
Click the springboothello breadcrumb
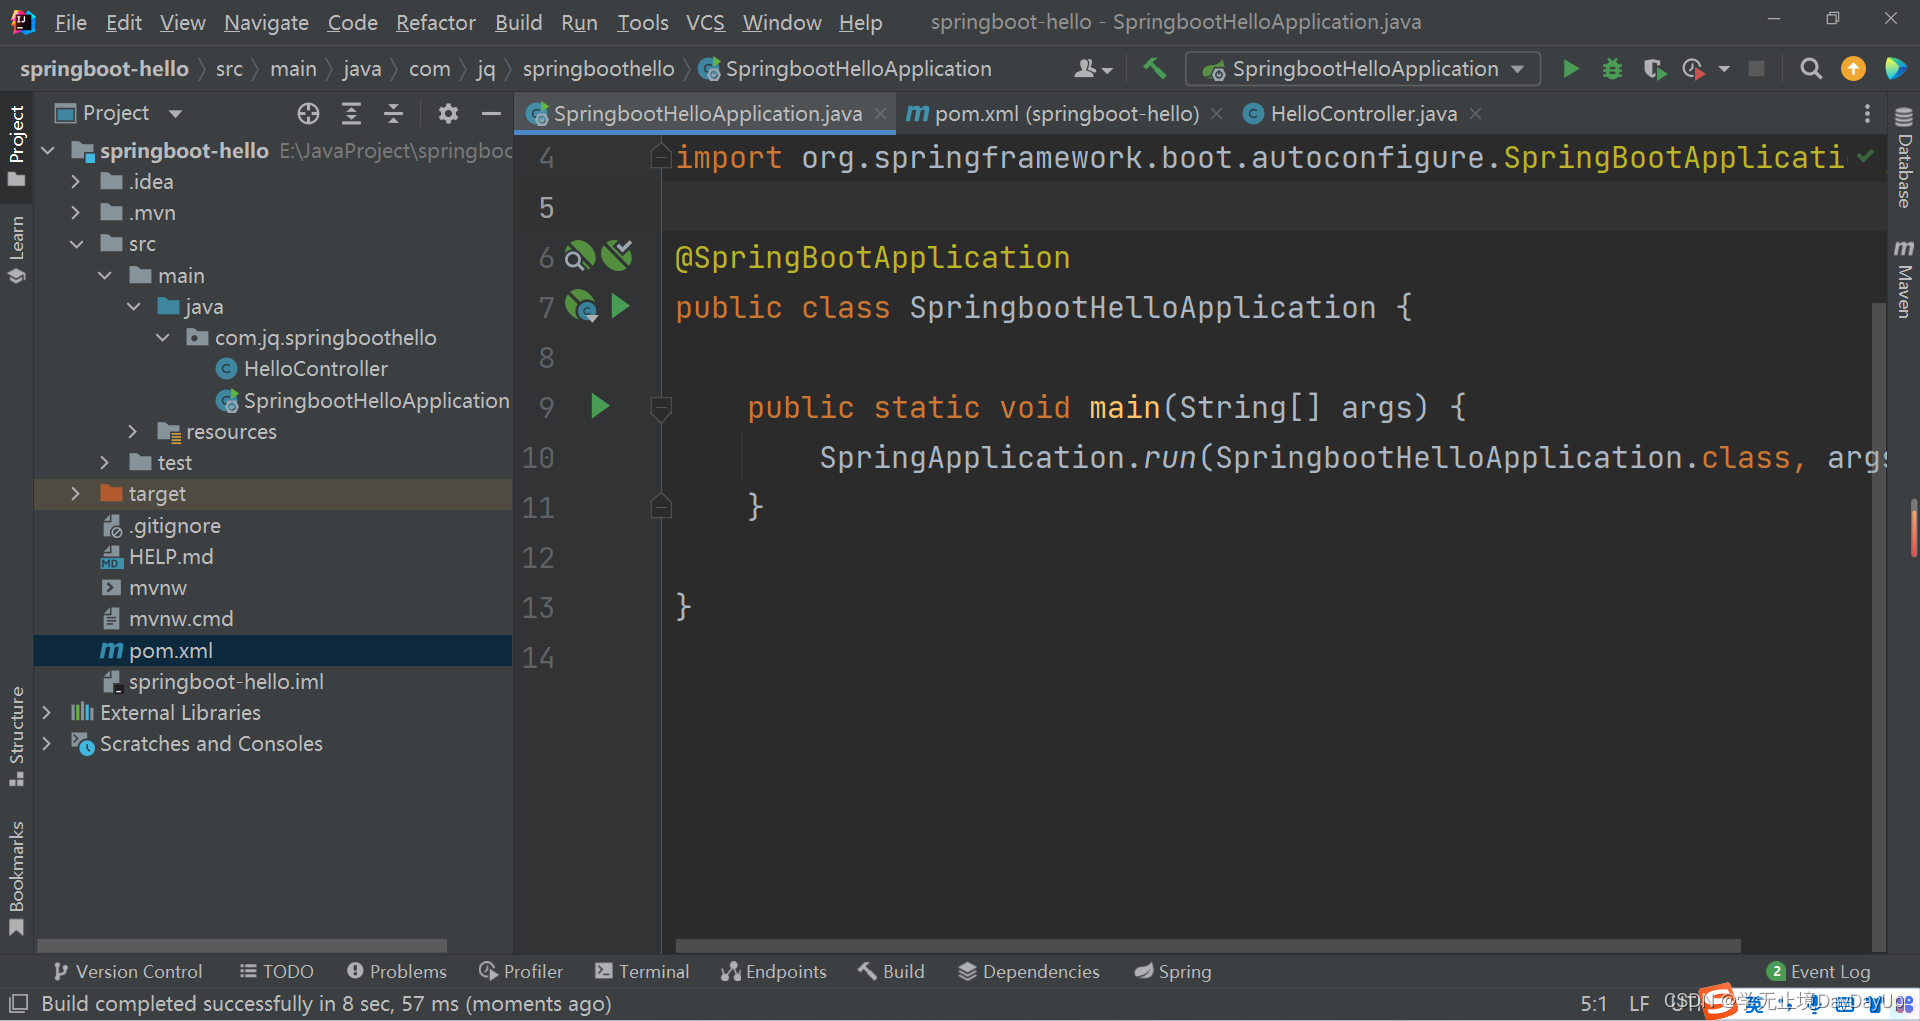(x=598, y=69)
